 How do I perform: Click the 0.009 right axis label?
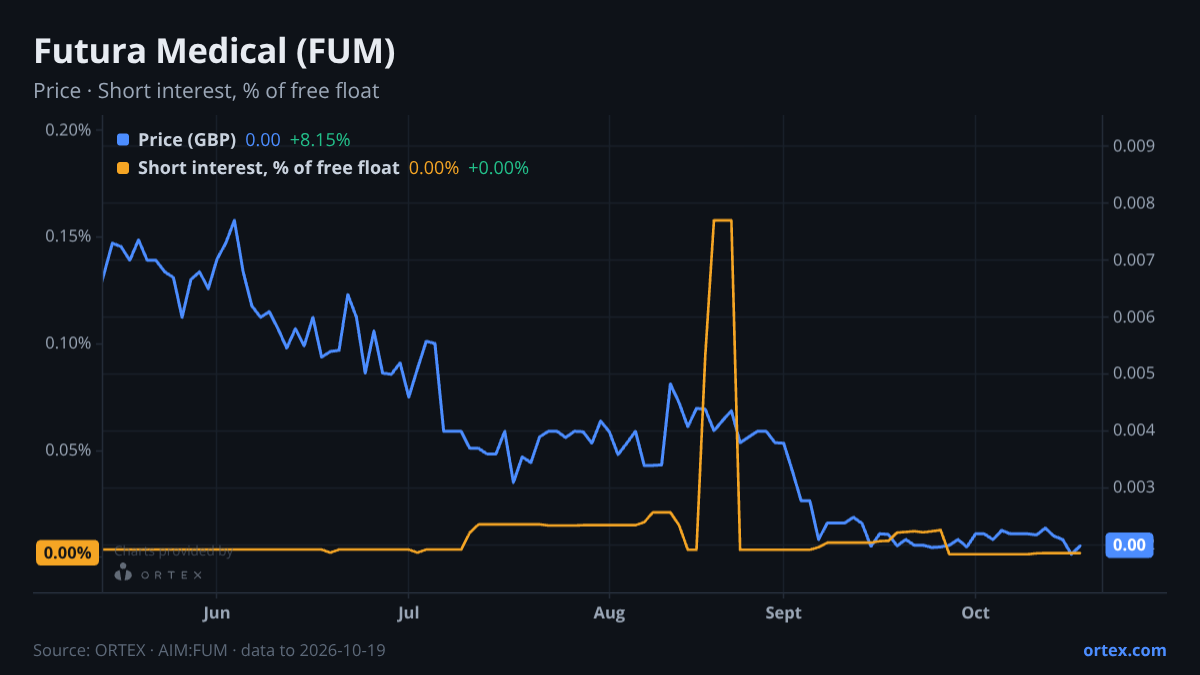1134,146
